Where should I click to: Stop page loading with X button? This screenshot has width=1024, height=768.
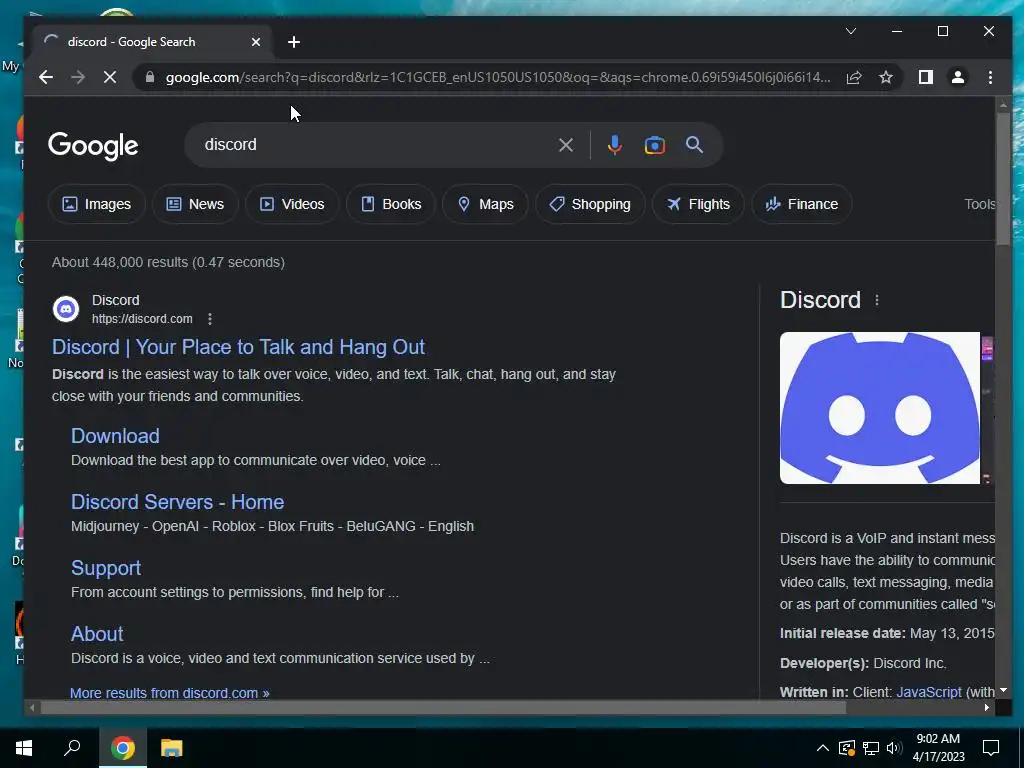[x=110, y=77]
